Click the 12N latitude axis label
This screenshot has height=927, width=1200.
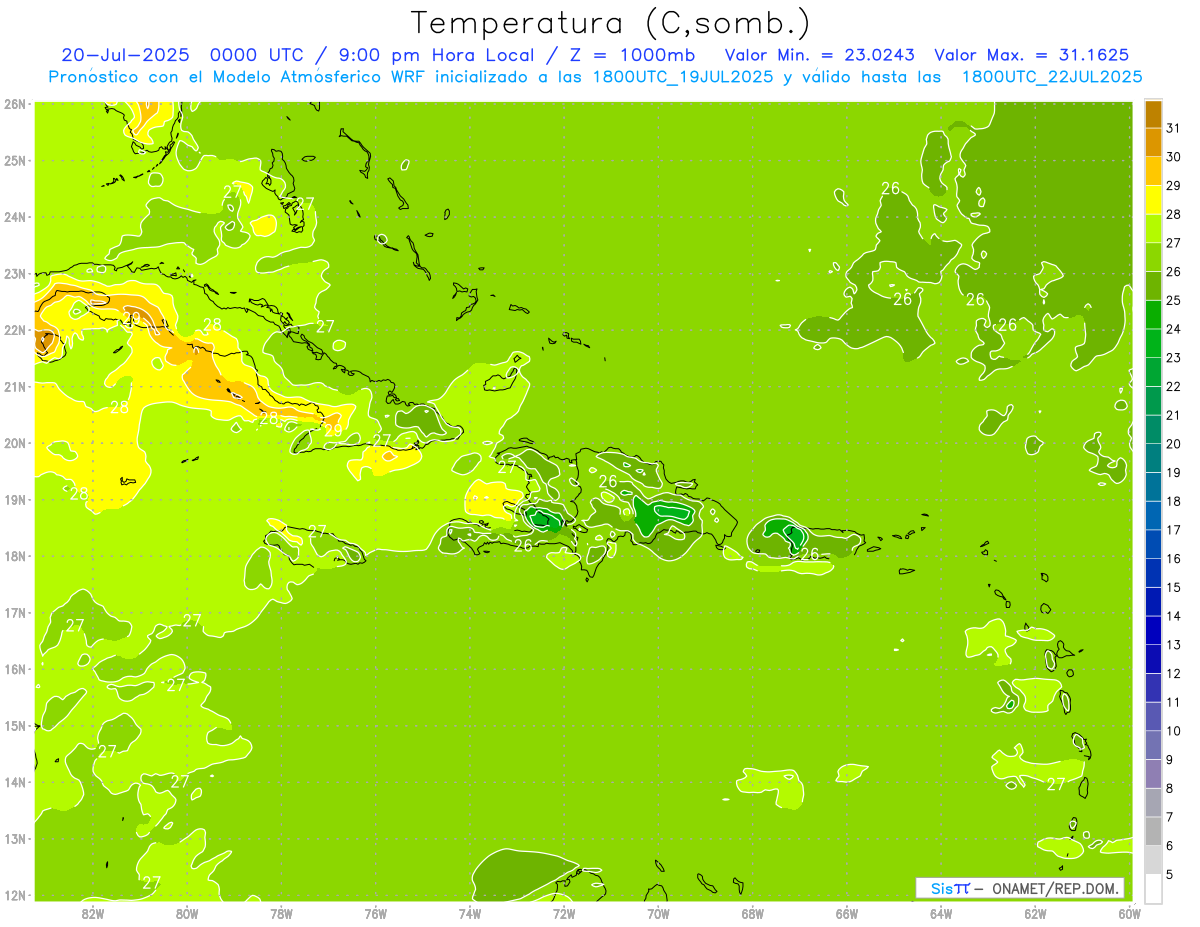(x=14, y=895)
